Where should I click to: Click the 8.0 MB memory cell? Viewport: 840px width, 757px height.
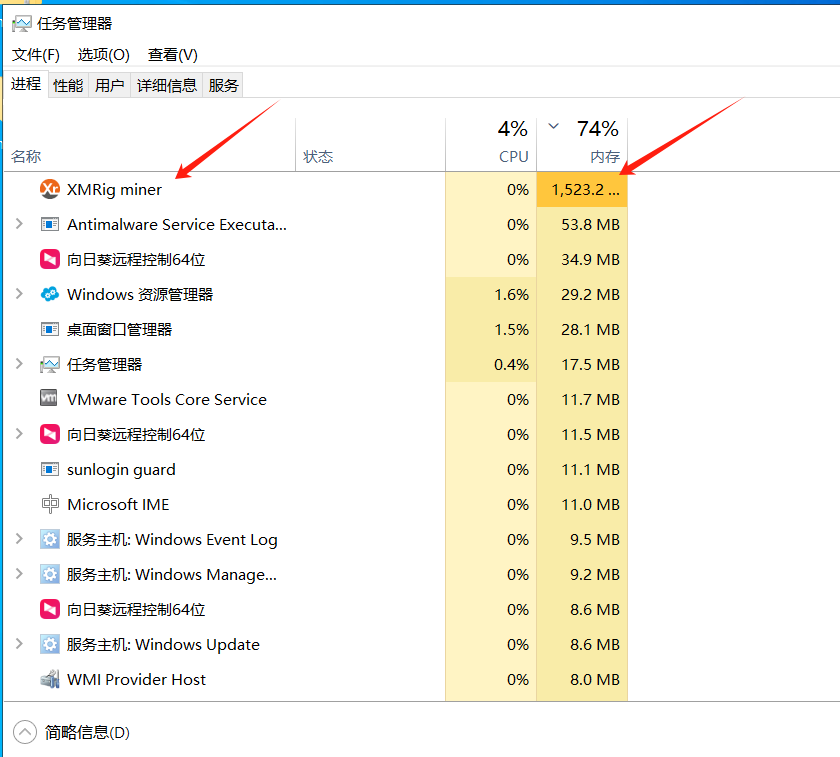[x=582, y=679]
